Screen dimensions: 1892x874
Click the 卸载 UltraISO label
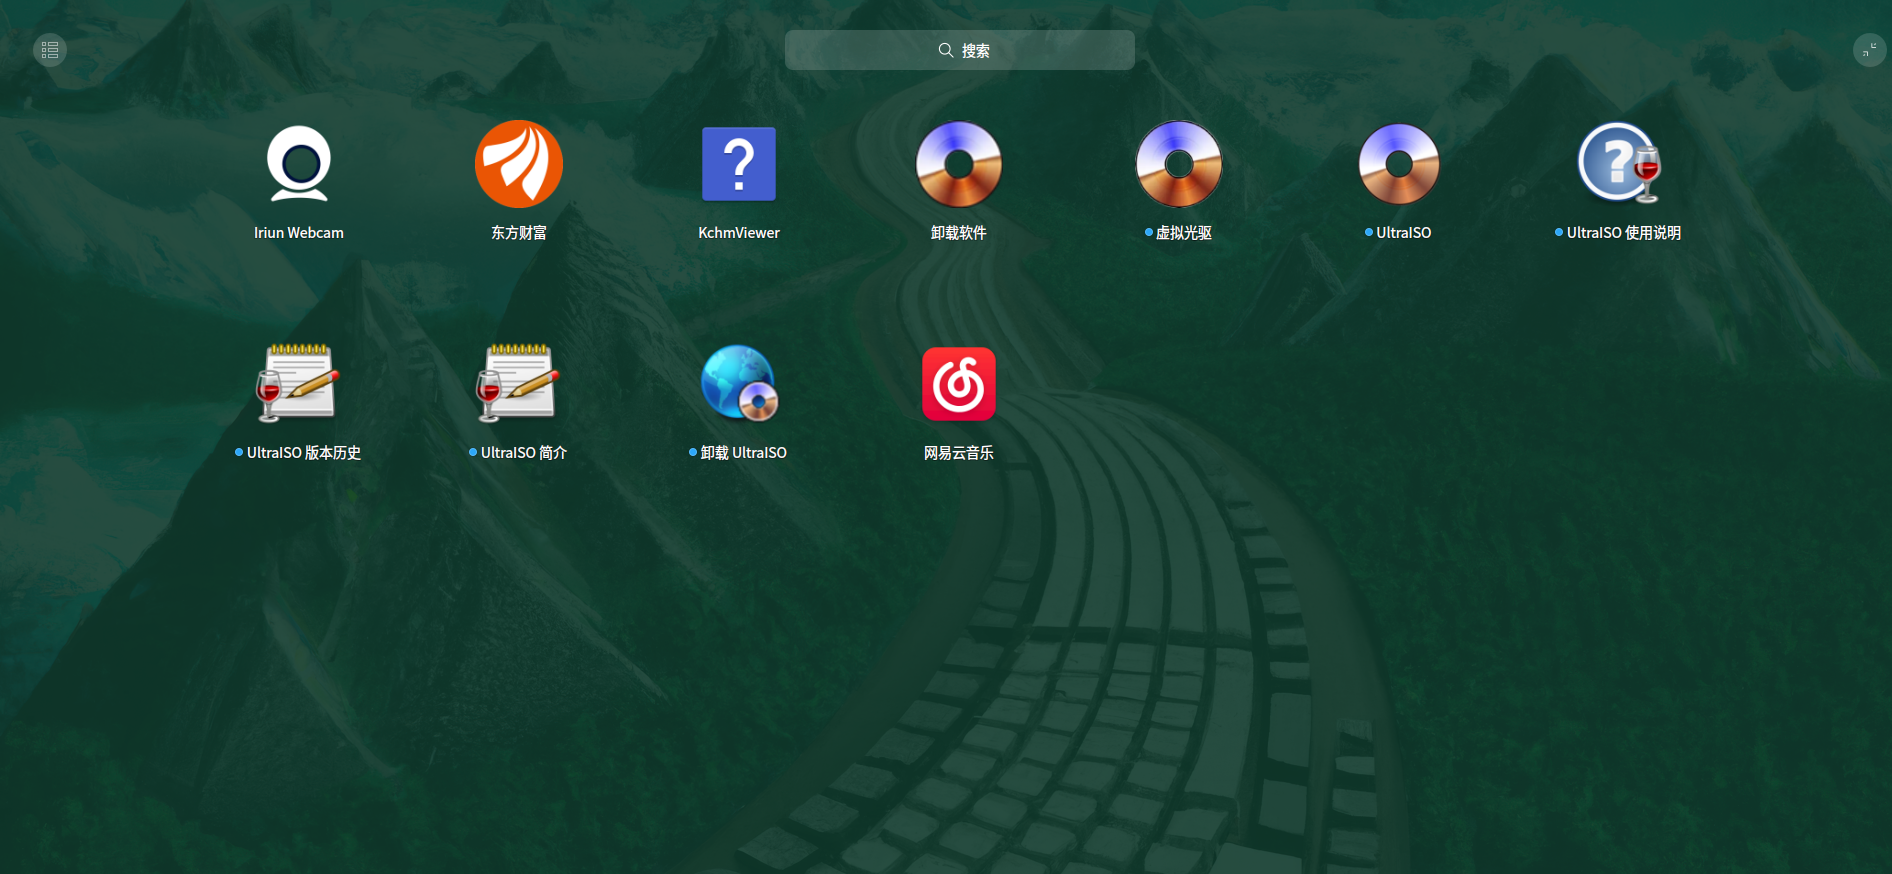744,453
